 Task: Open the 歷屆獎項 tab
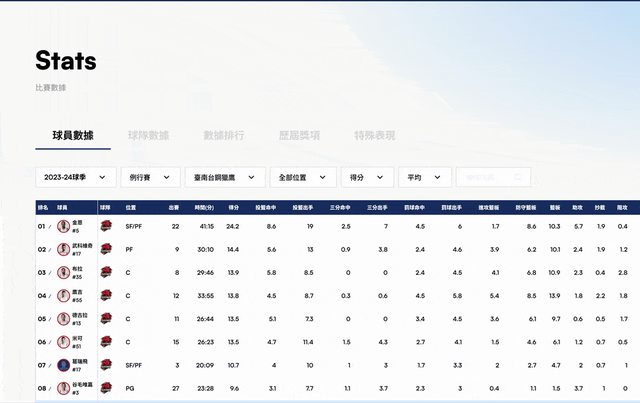(x=299, y=135)
